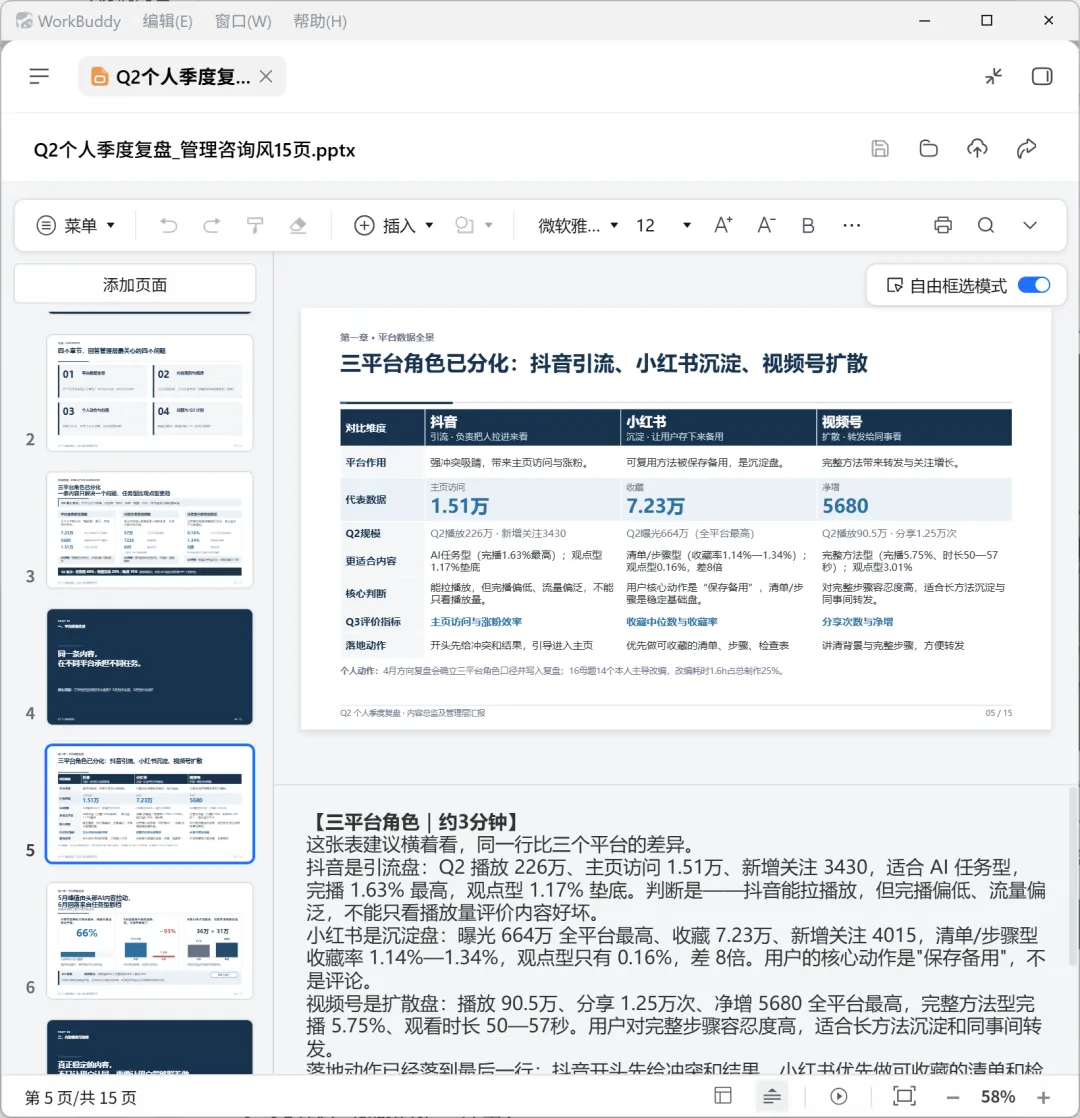The width and height of the screenshot is (1080, 1118).
Task: Click 主页访问与涨粉效率 text
Action: point(476,622)
